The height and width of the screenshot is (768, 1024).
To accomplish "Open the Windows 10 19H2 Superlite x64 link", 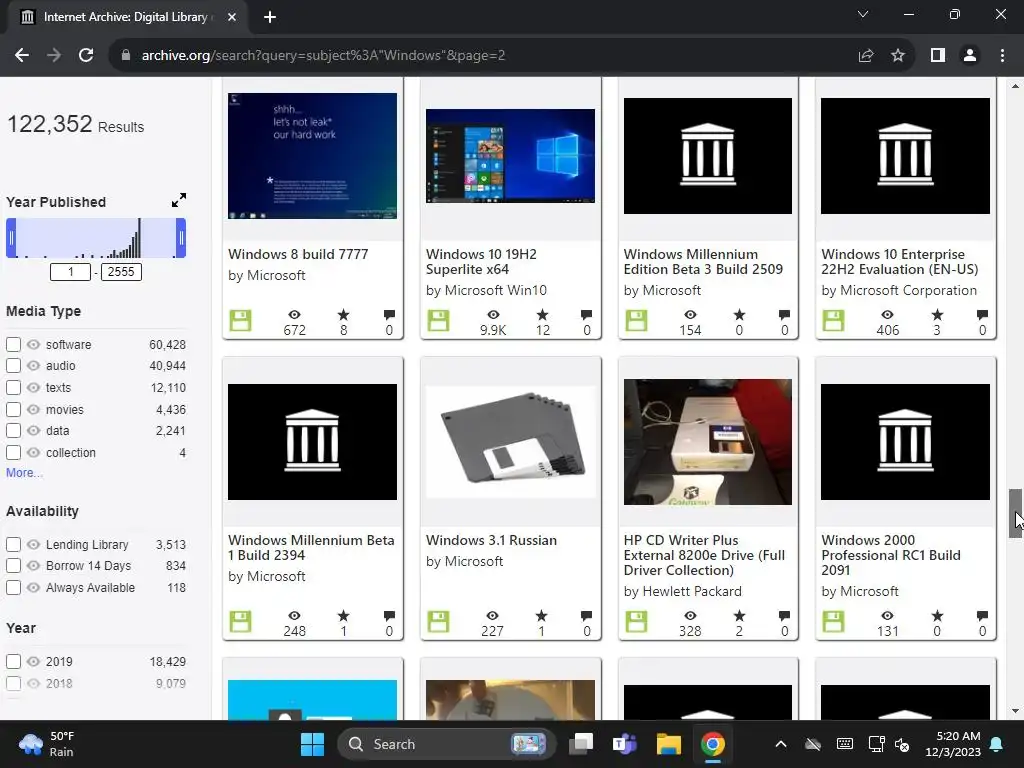I will 481,261.
